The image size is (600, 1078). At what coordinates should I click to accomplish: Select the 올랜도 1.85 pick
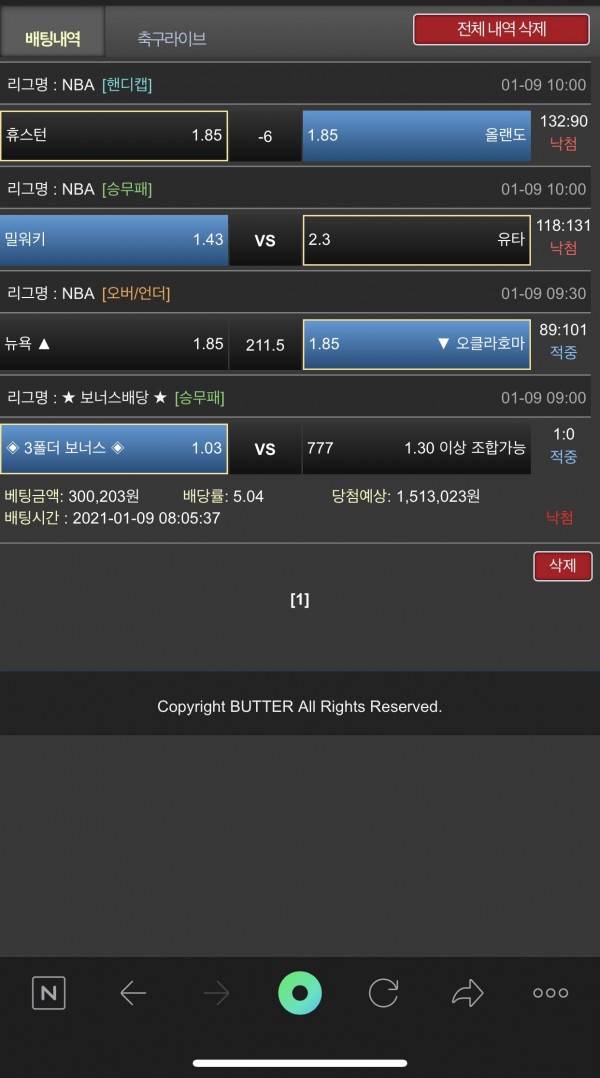tap(416, 135)
